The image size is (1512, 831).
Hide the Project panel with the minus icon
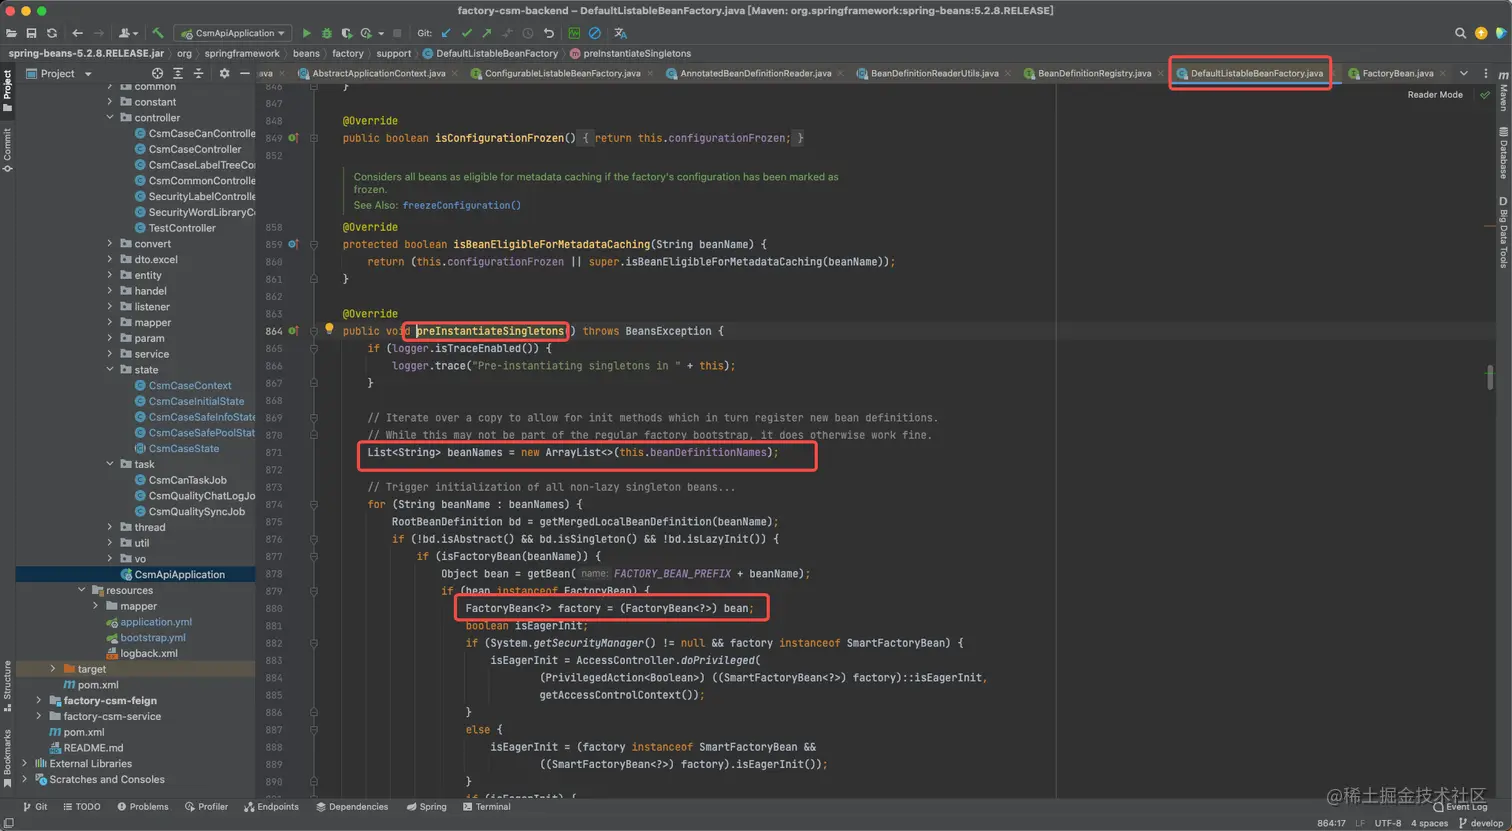tap(244, 73)
